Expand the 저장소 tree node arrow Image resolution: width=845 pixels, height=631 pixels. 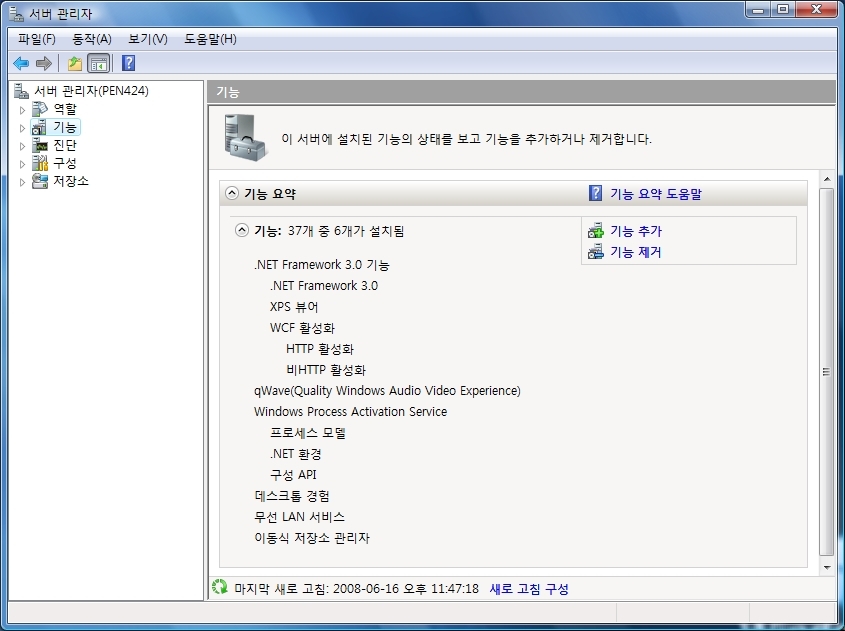22,182
